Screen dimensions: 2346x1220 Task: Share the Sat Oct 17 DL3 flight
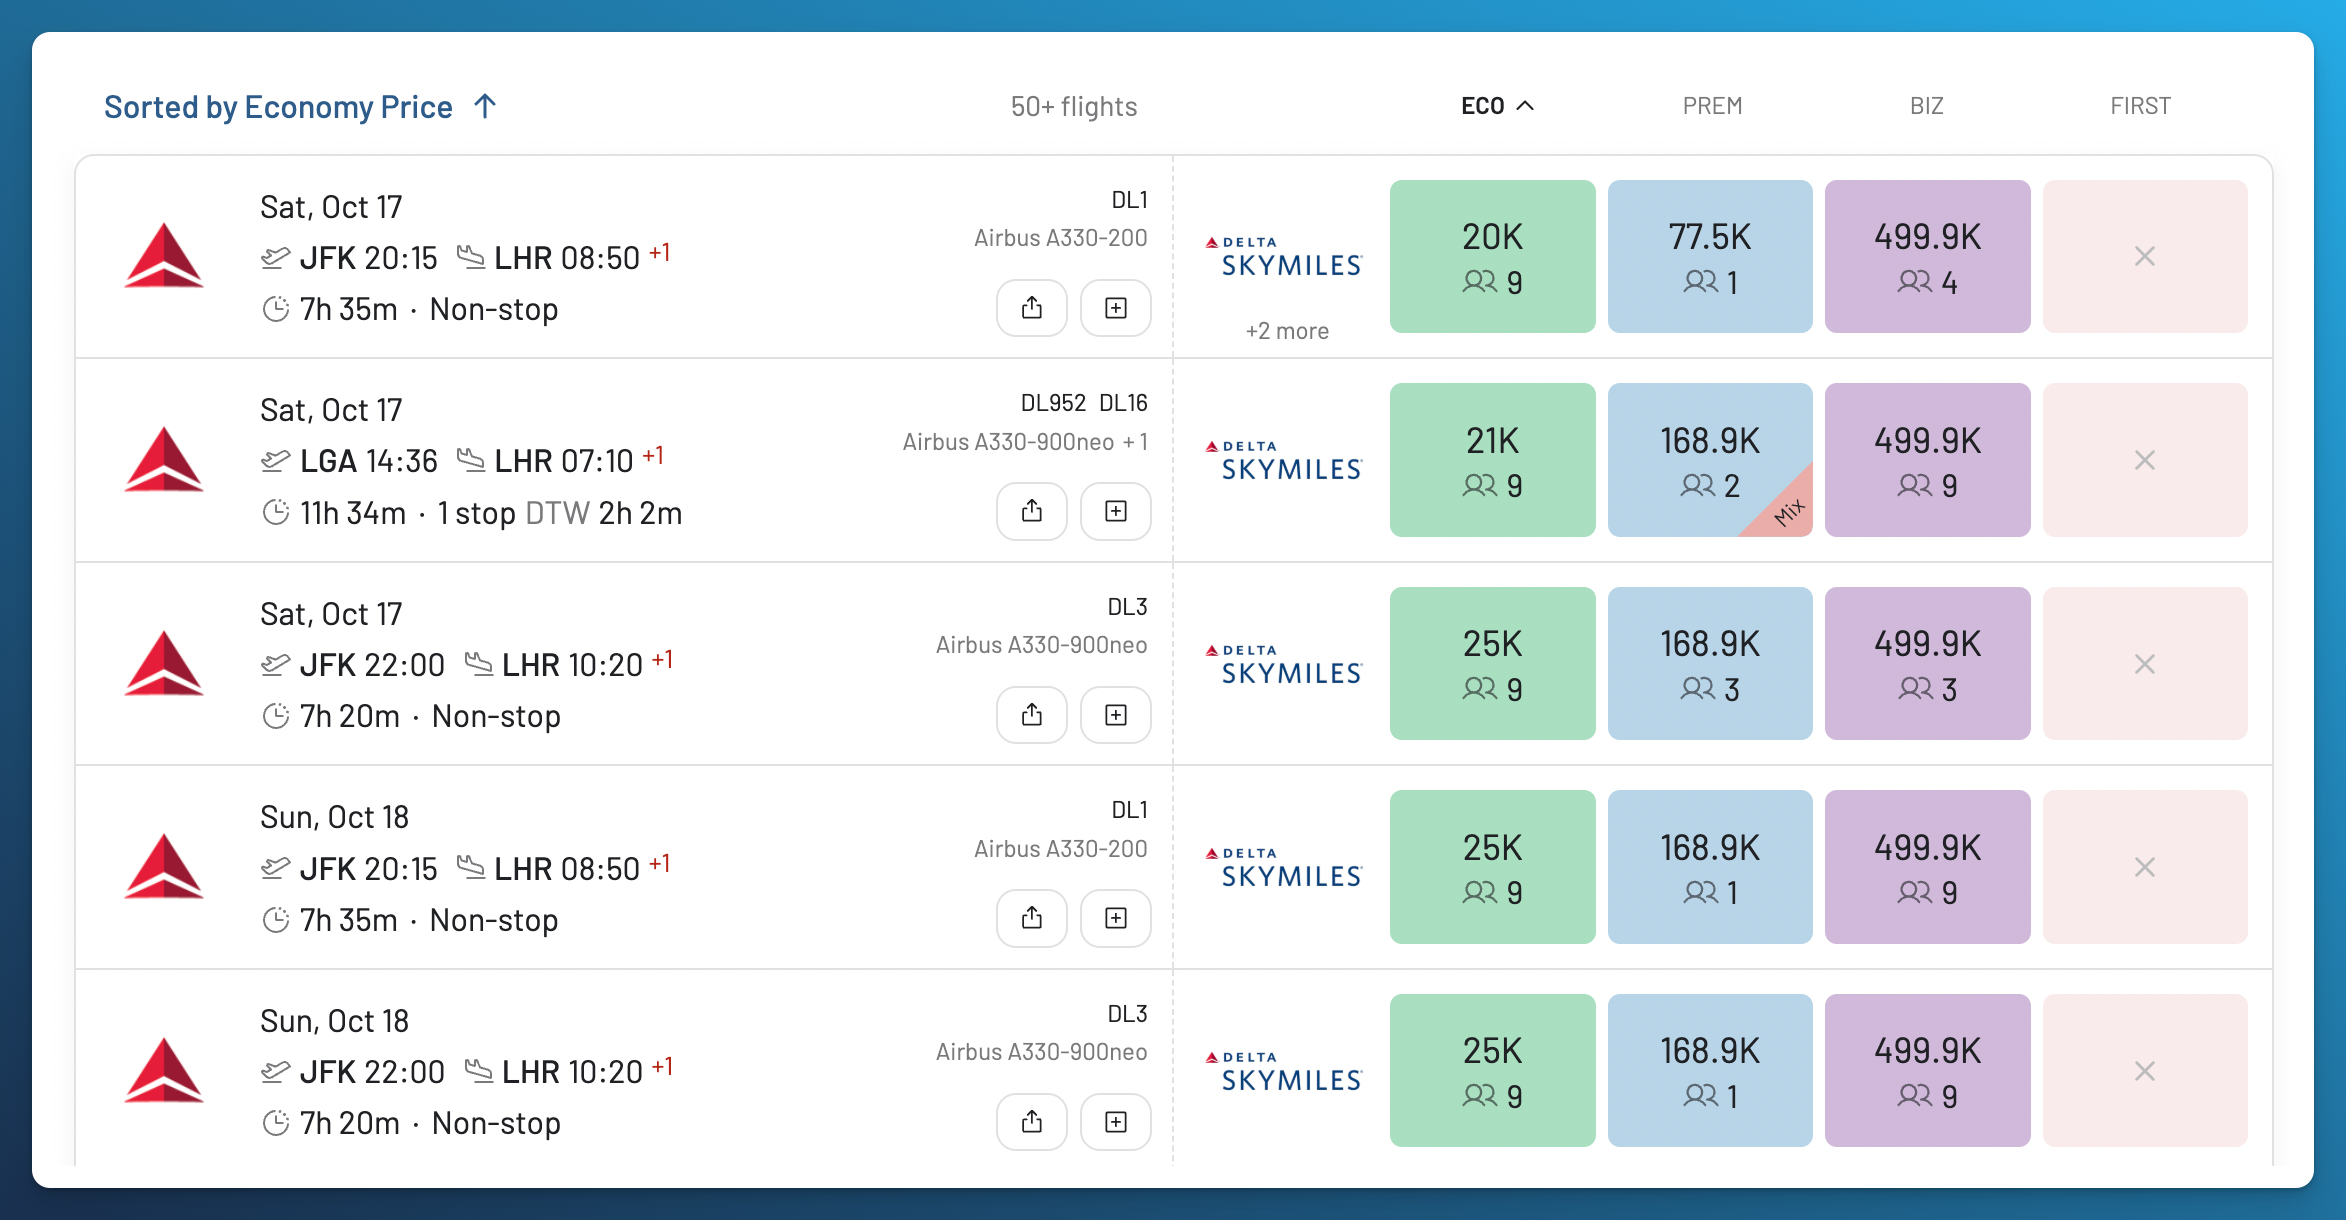pyautogui.click(x=1032, y=715)
